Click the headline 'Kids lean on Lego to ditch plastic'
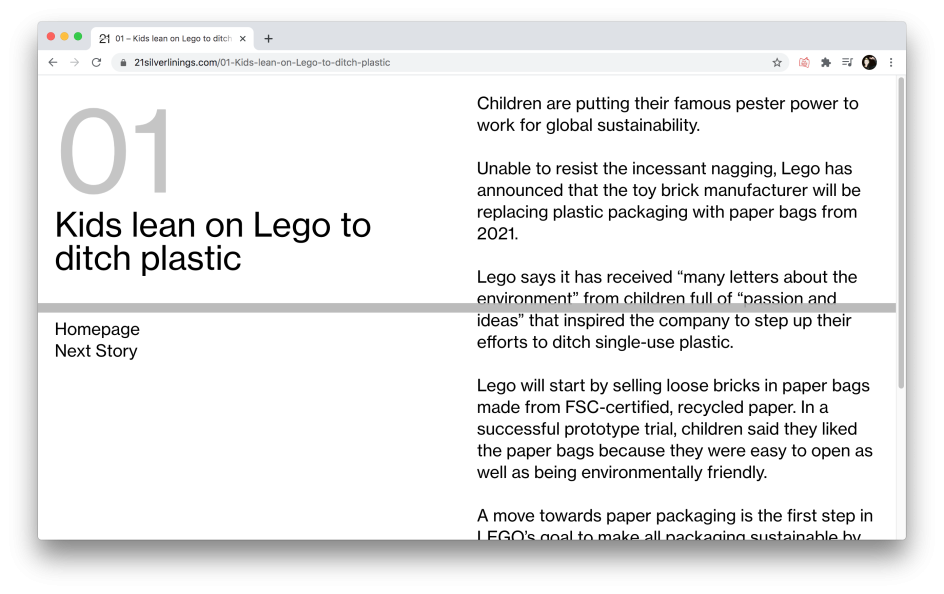This screenshot has height=594, width=944. (212, 241)
